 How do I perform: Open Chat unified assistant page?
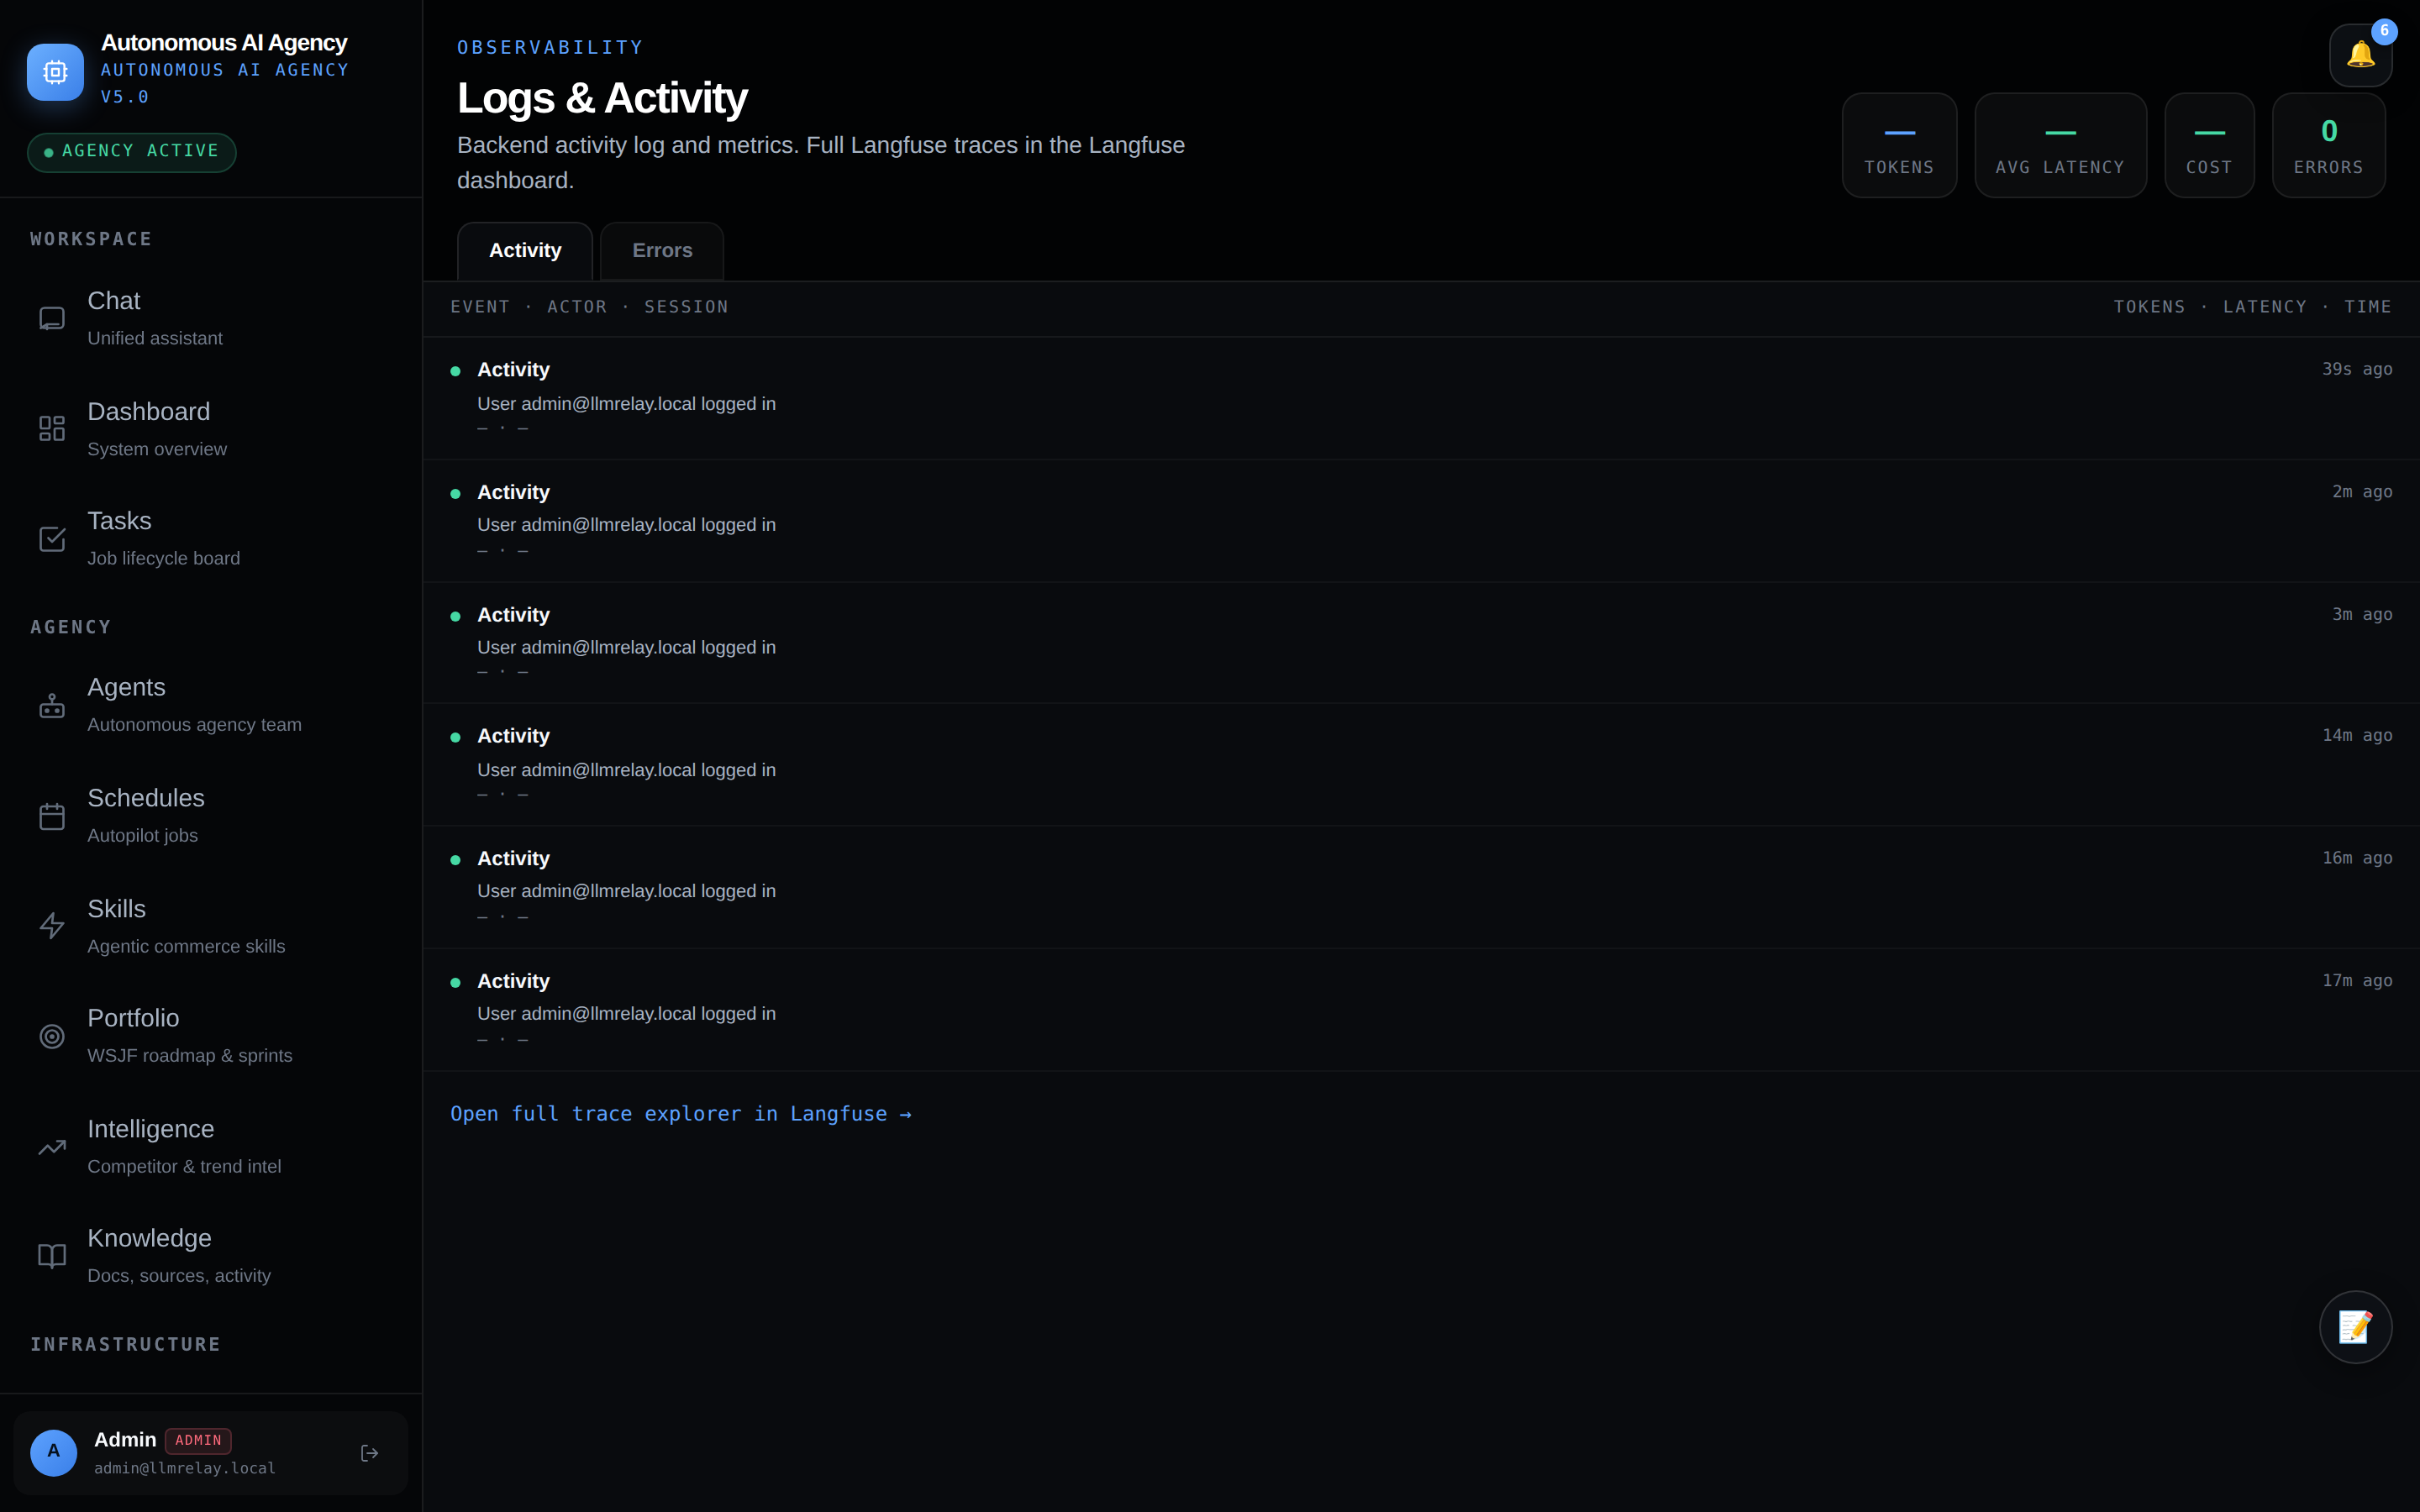[211, 319]
